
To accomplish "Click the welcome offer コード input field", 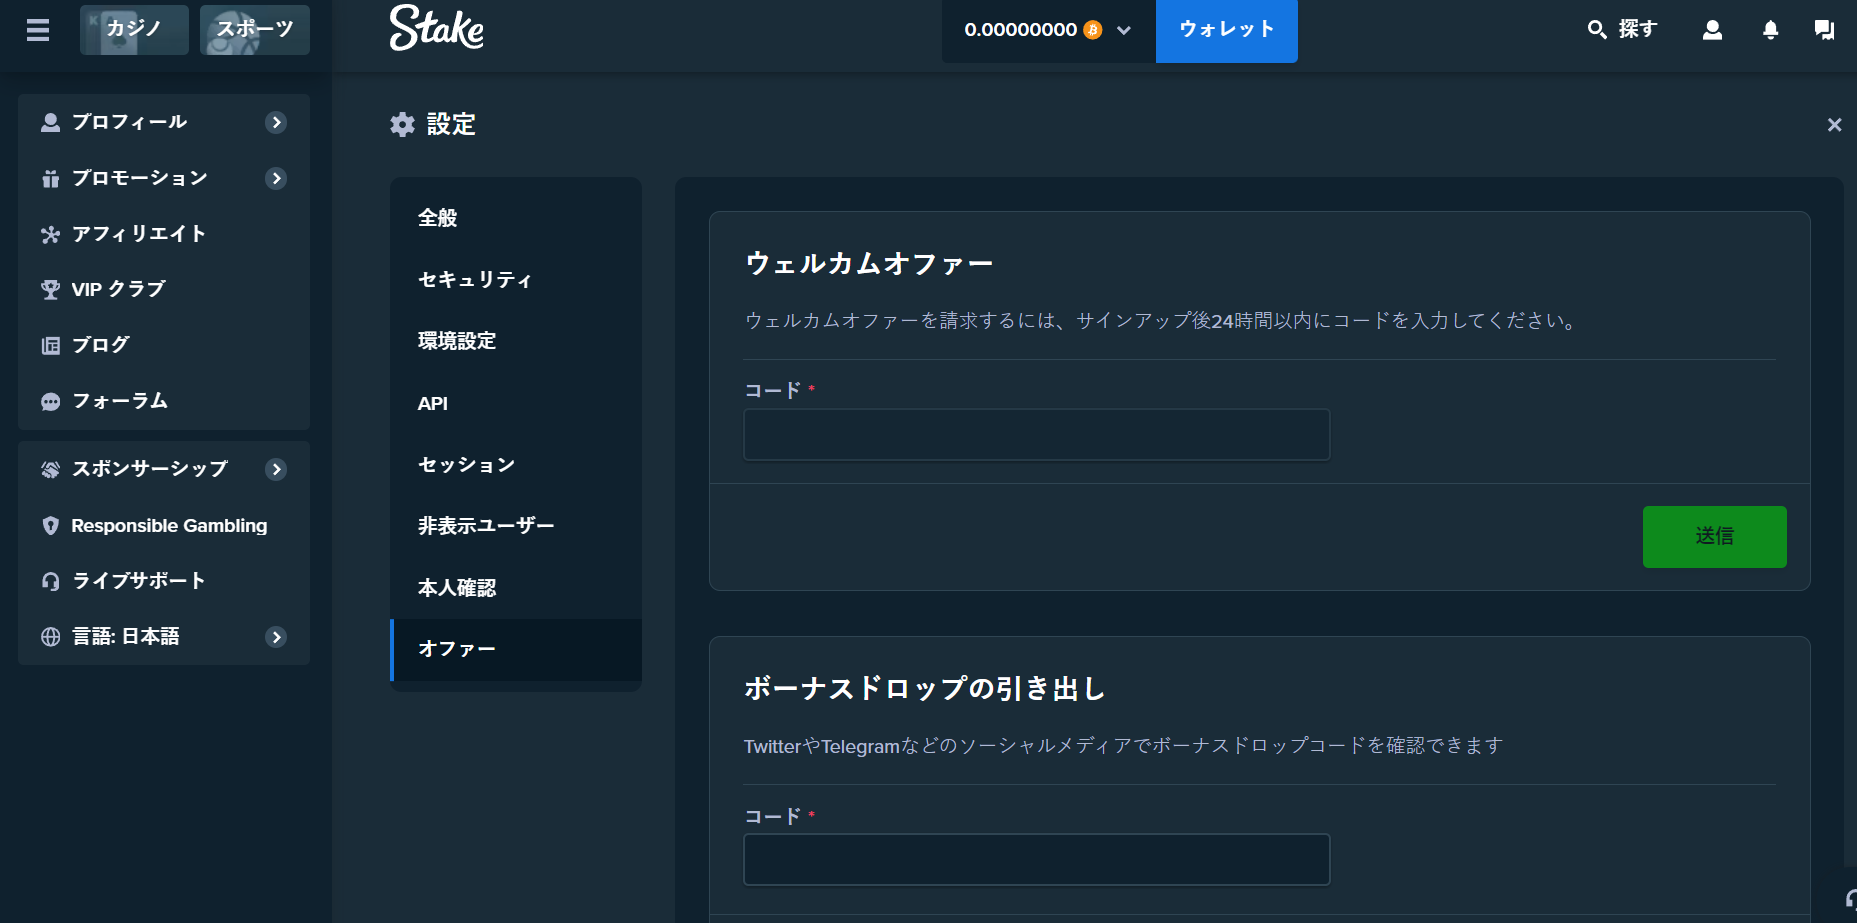I will [1036, 435].
